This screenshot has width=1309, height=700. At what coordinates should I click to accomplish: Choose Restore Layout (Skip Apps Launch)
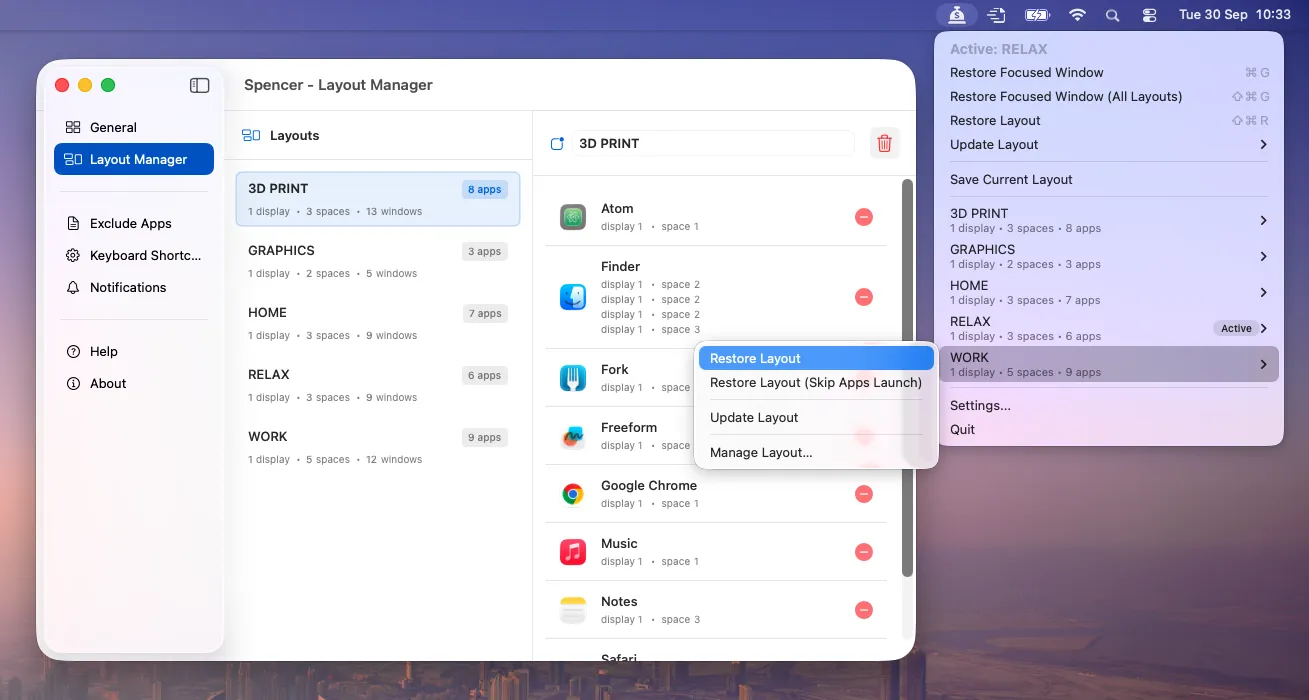click(815, 382)
